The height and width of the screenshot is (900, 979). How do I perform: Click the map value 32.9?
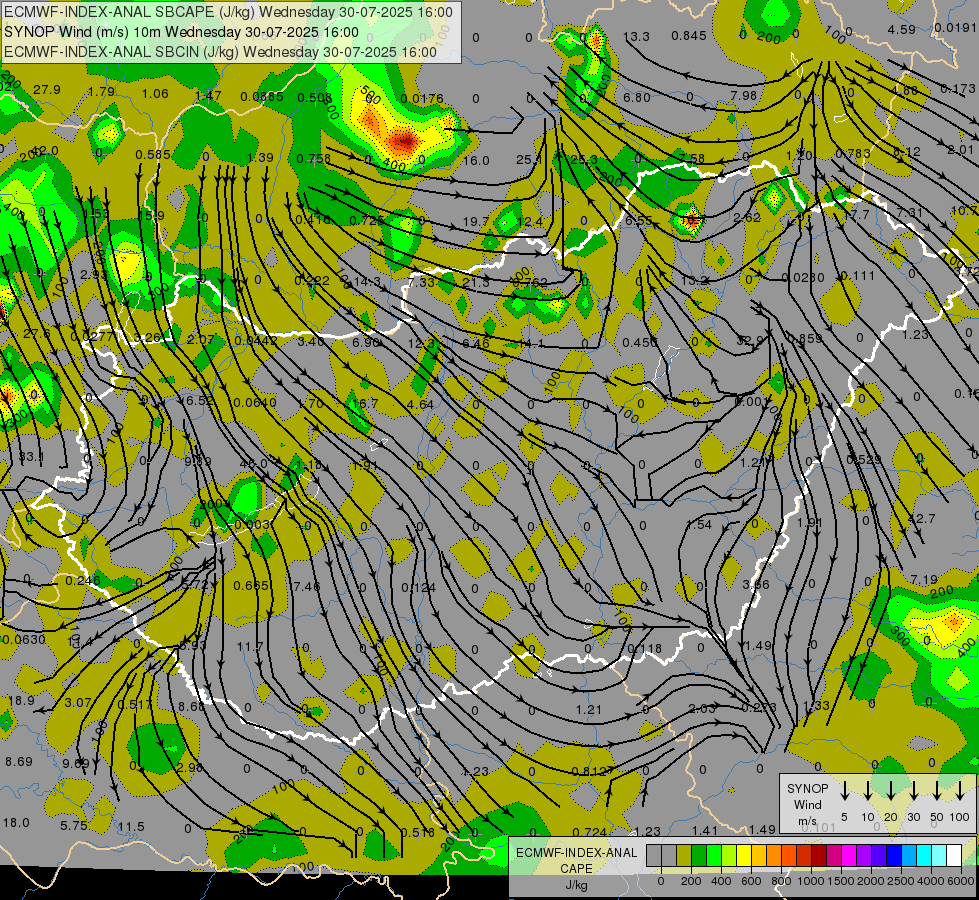[750, 341]
